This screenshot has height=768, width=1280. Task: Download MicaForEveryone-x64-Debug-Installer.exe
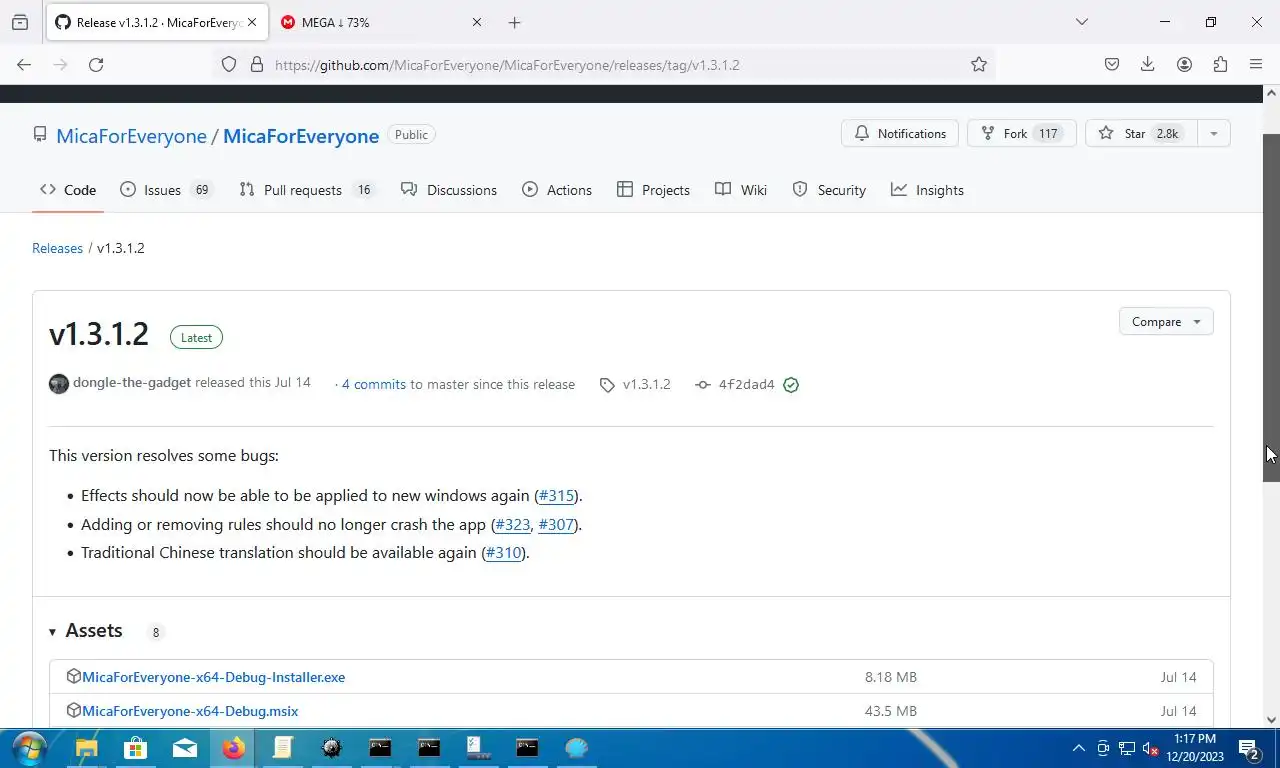point(214,677)
